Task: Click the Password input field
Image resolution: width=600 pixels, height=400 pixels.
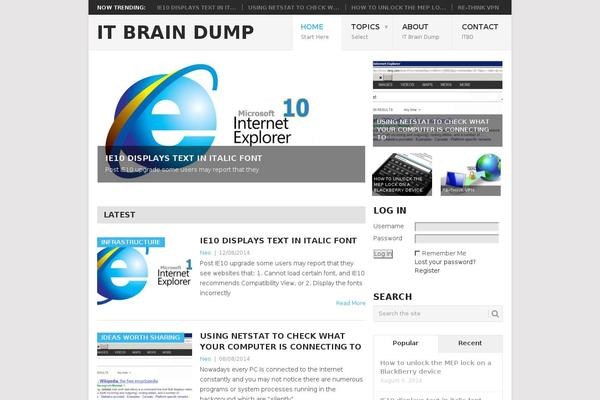Action: pyautogui.click(x=457, y=239)
